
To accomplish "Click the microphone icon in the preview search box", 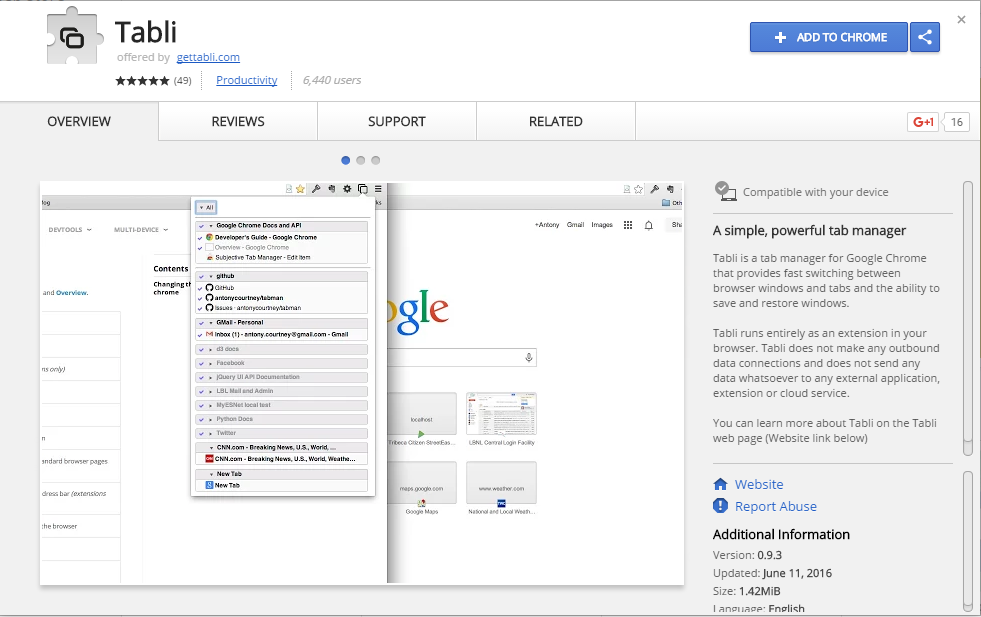I will click(x=529, y=357).
